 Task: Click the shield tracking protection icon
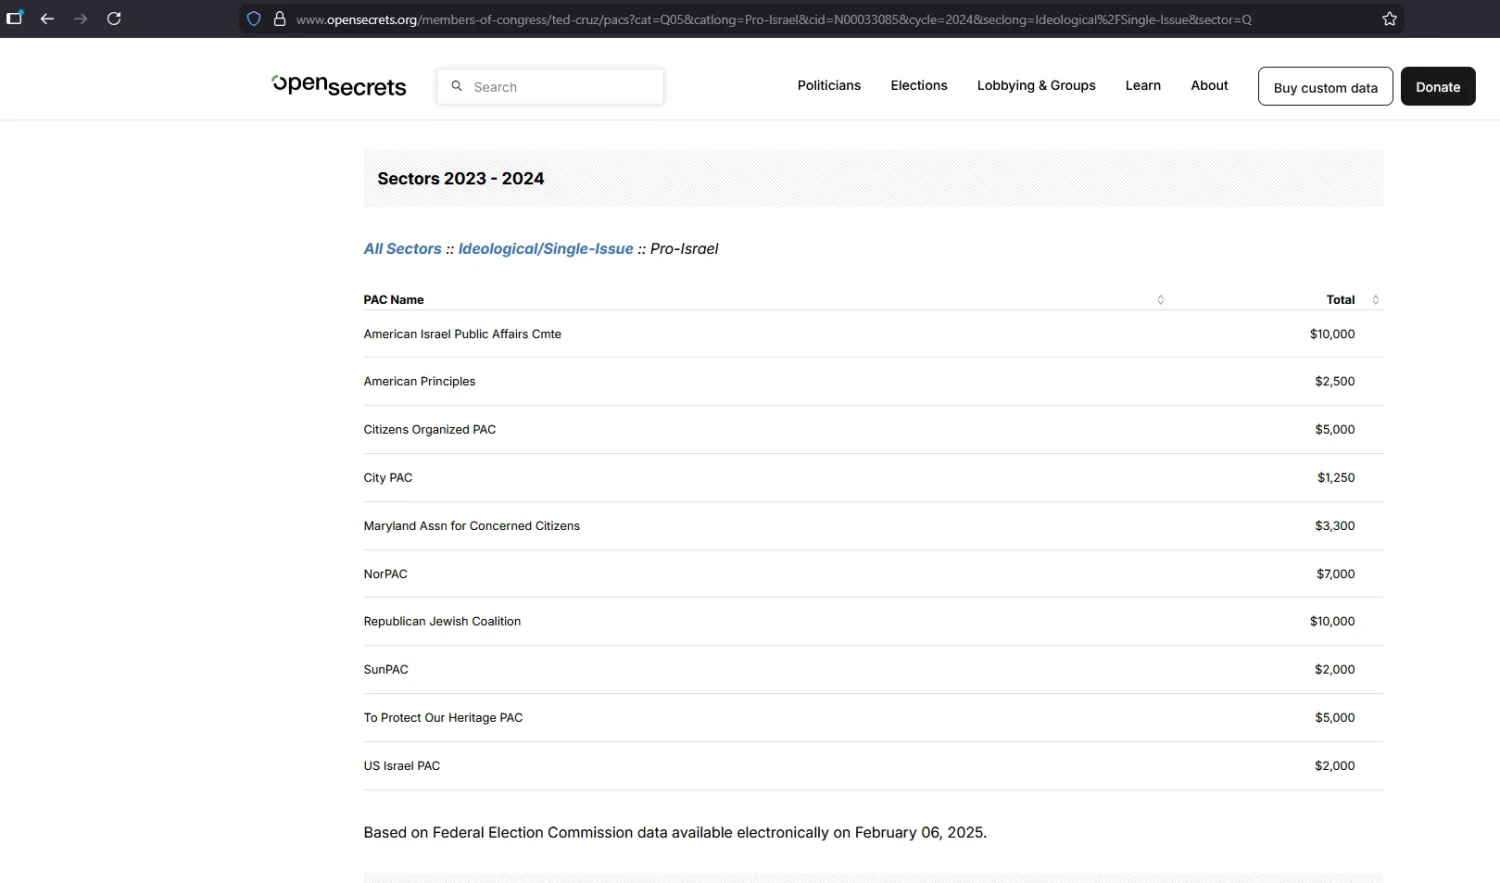(254, 19)
